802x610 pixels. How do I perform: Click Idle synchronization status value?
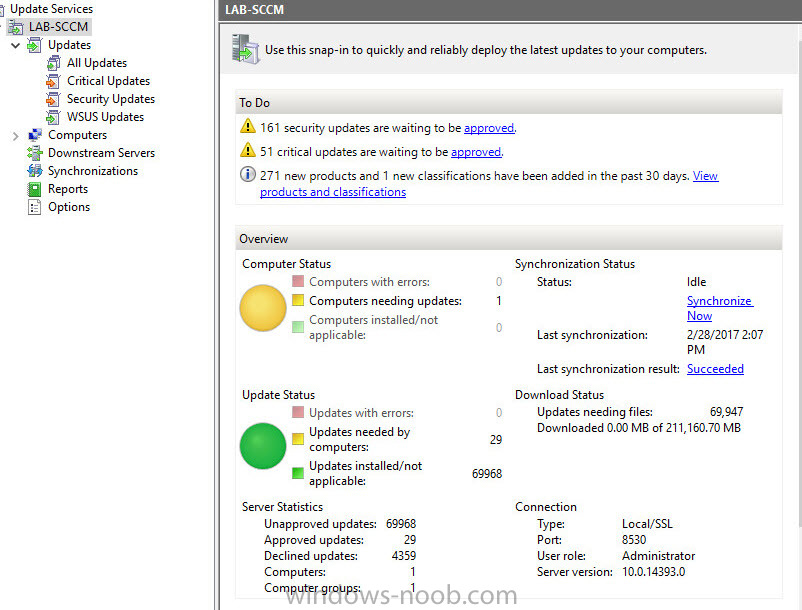696,282
